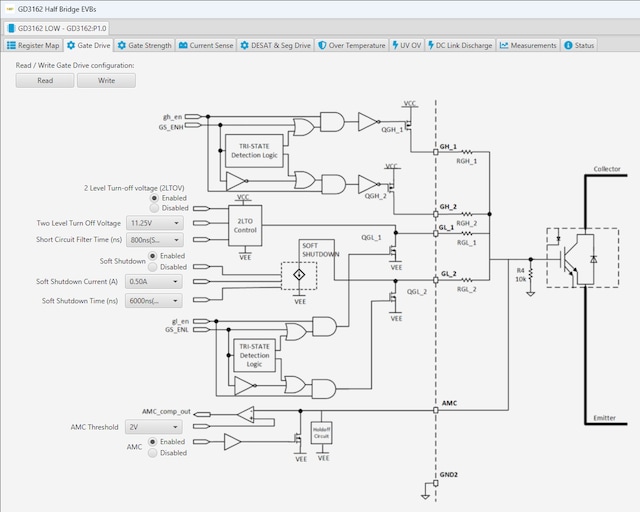Set Soft Shutdown to Disabled
Viewport: 640px width, 512px height.
(154, 267)
